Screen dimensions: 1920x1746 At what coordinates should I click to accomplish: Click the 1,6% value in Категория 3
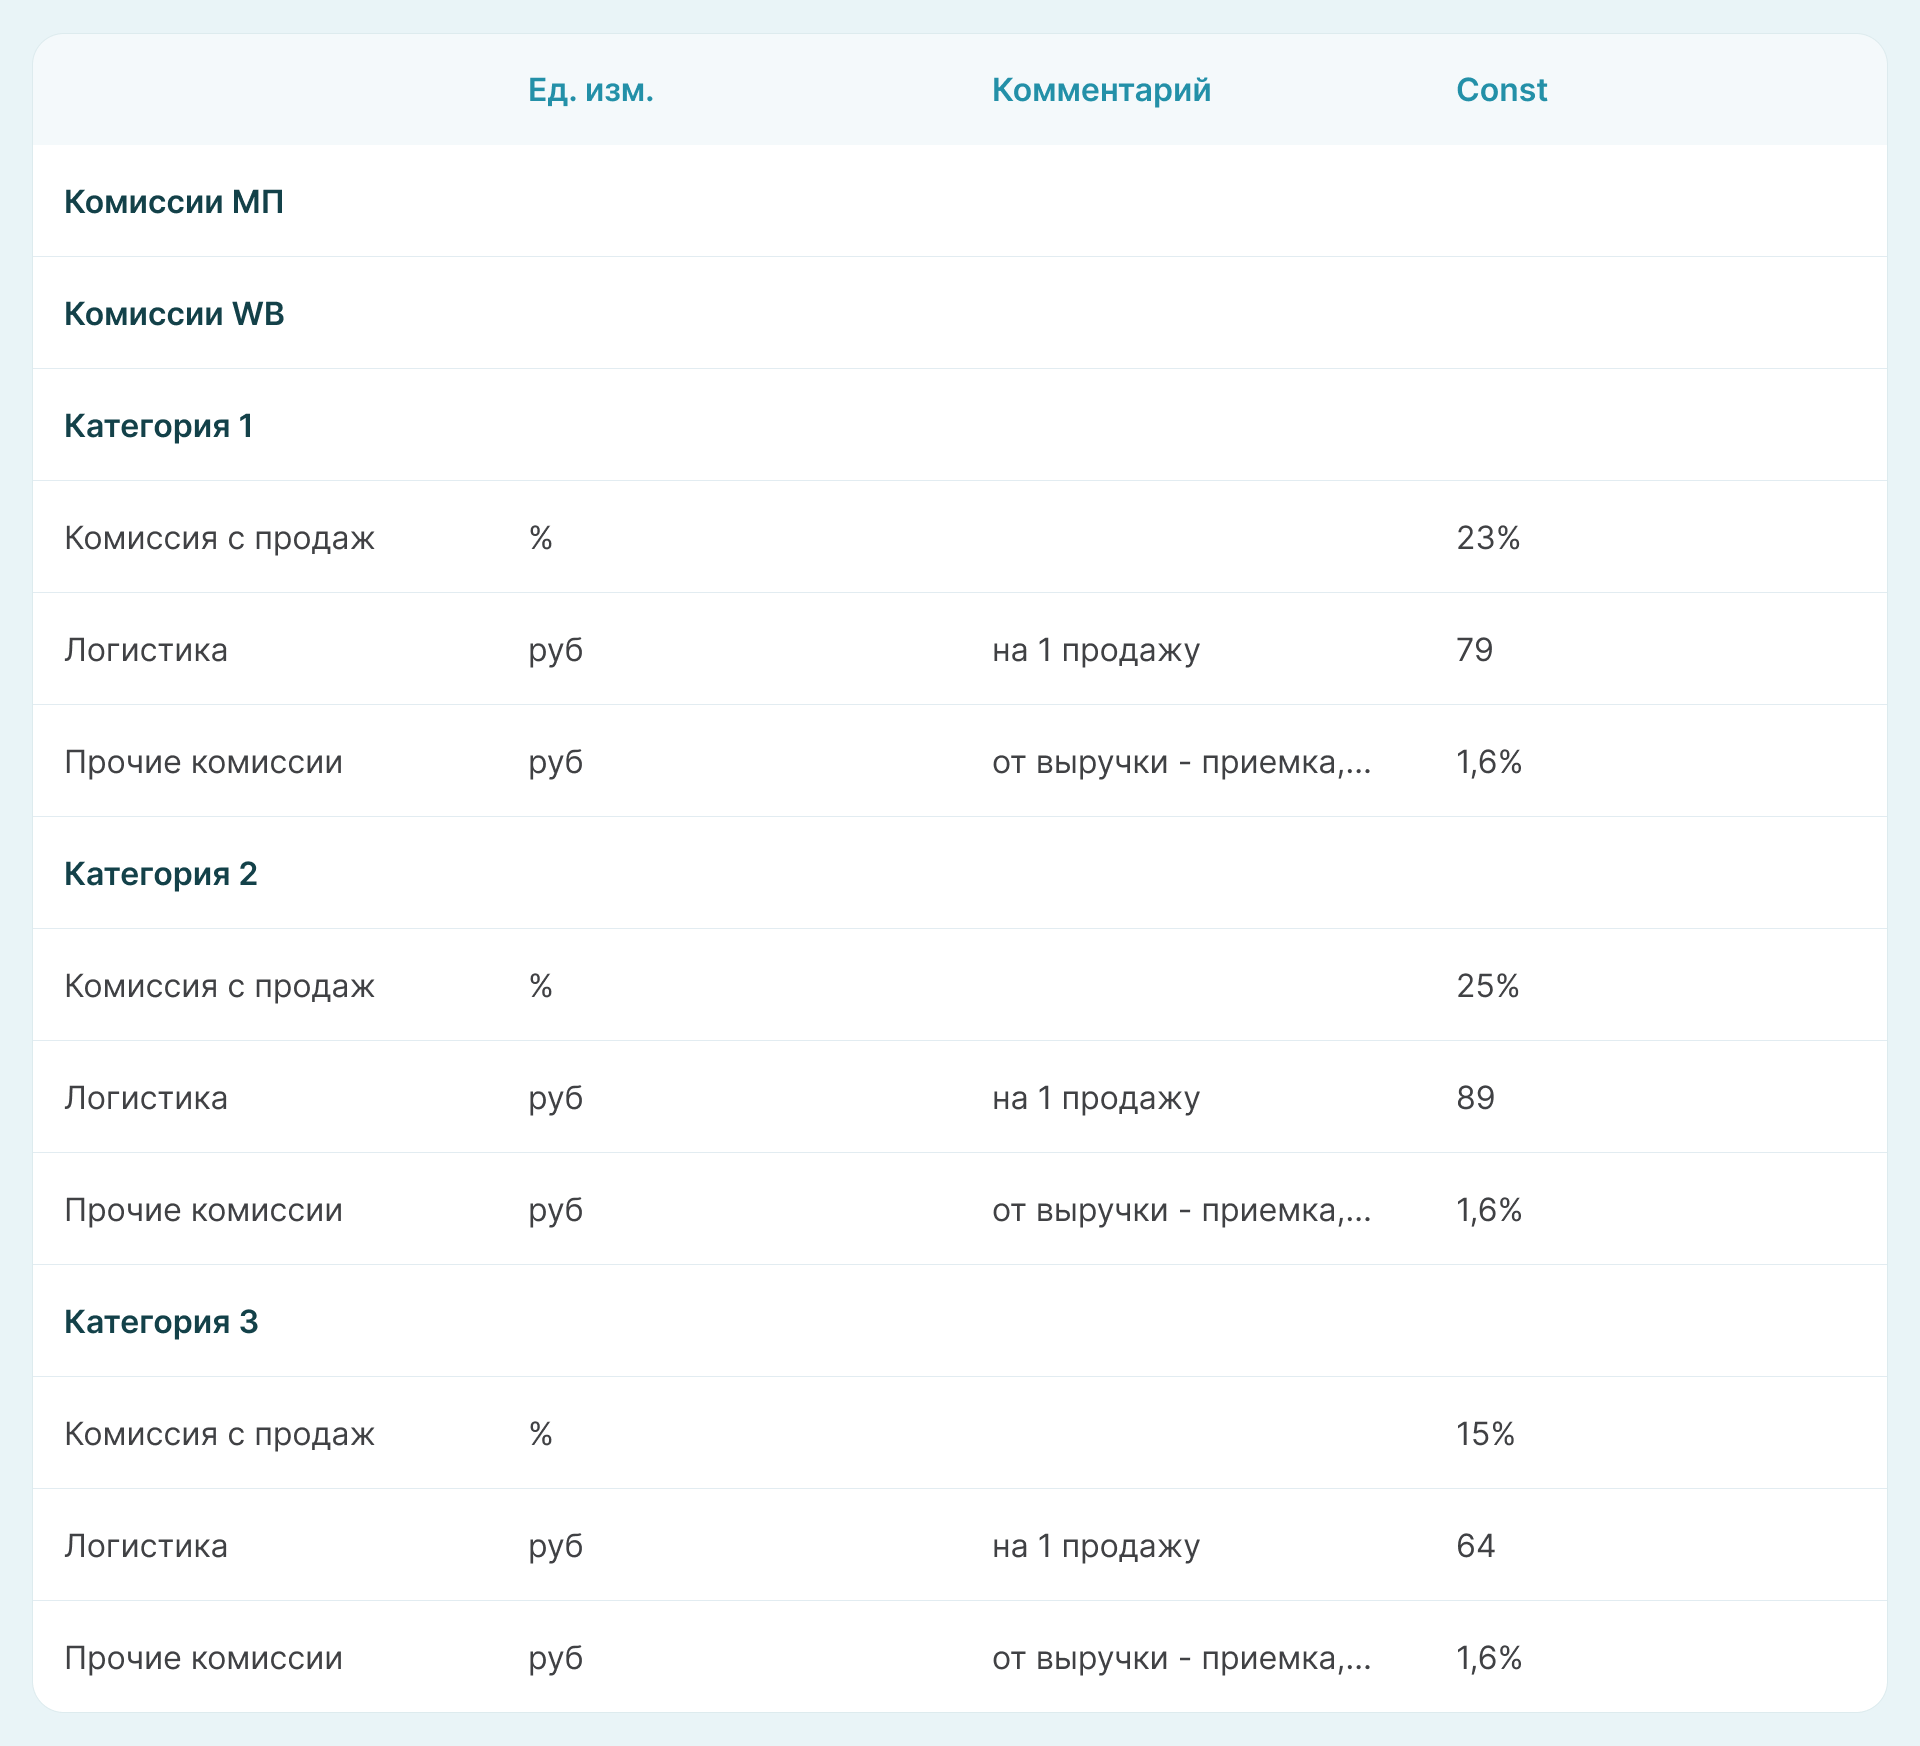point(1489,1658)
